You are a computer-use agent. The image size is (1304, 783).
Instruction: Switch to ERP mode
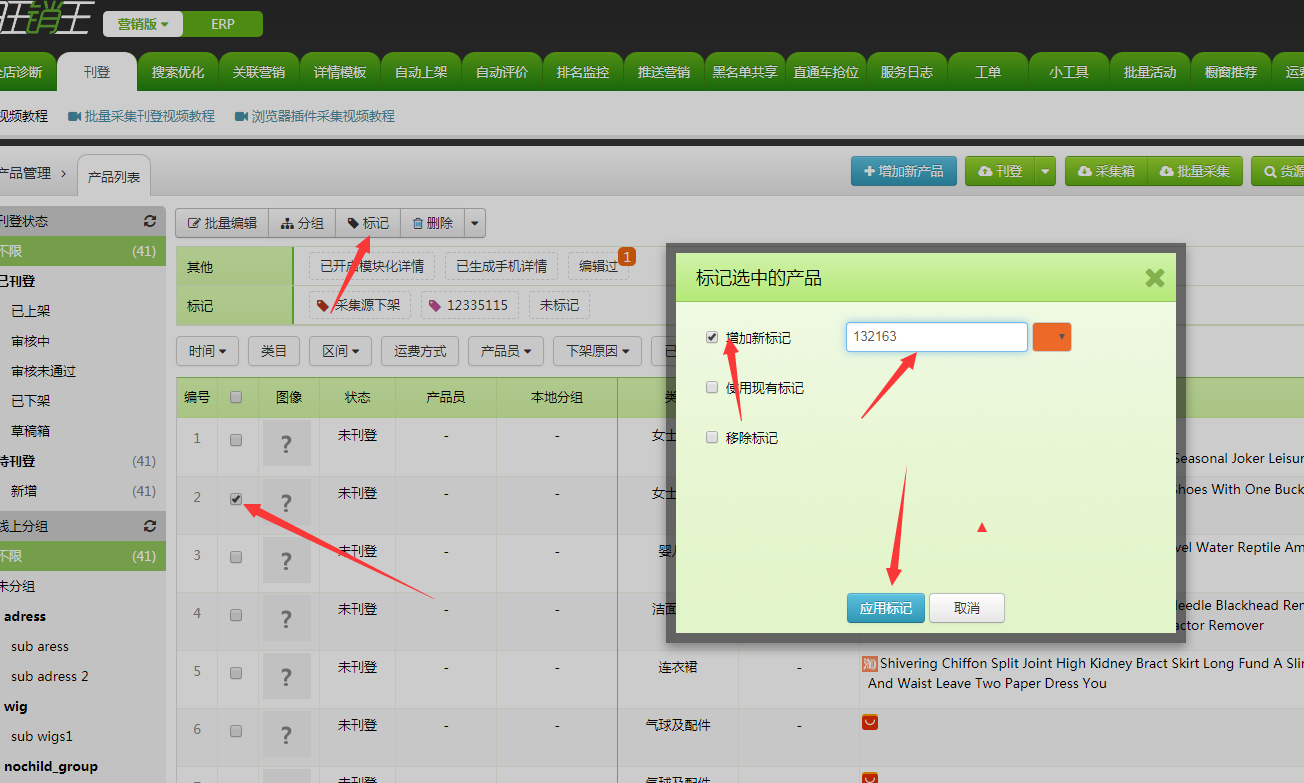tap(223, 24)
